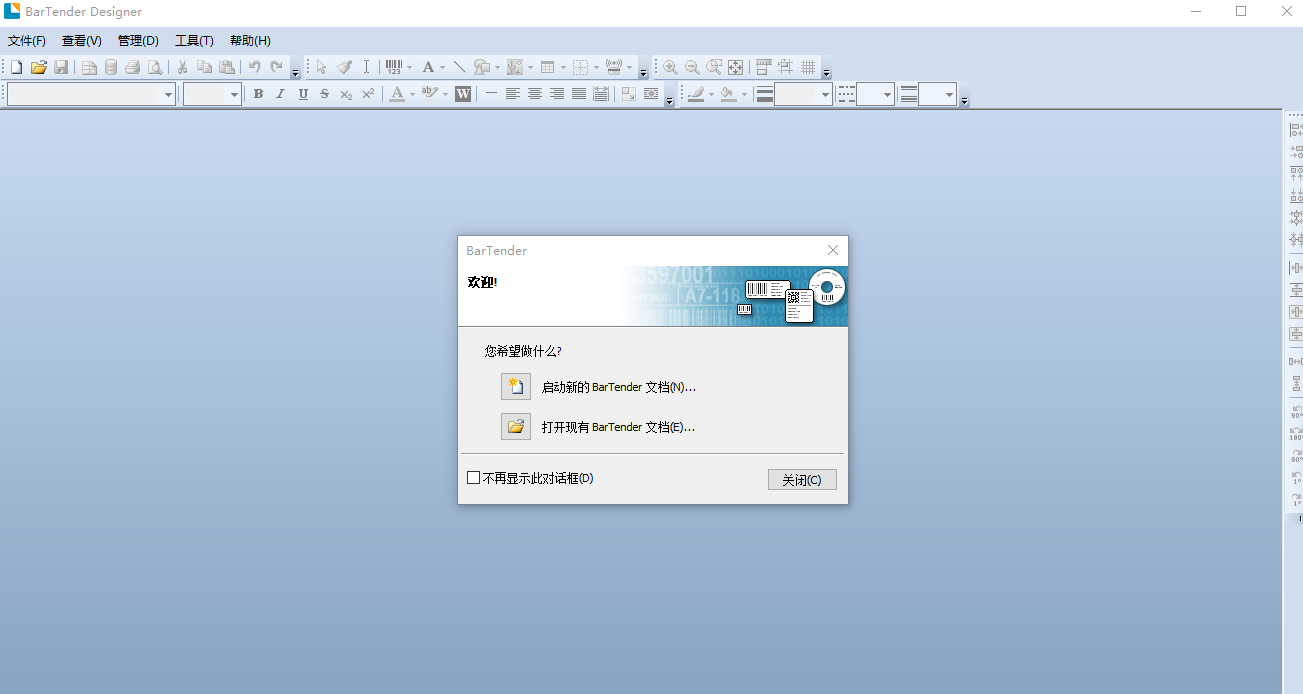The image size is (1303, 694).
Task: Open Print Preview magnifier icon
Action: tap(155, 67)
